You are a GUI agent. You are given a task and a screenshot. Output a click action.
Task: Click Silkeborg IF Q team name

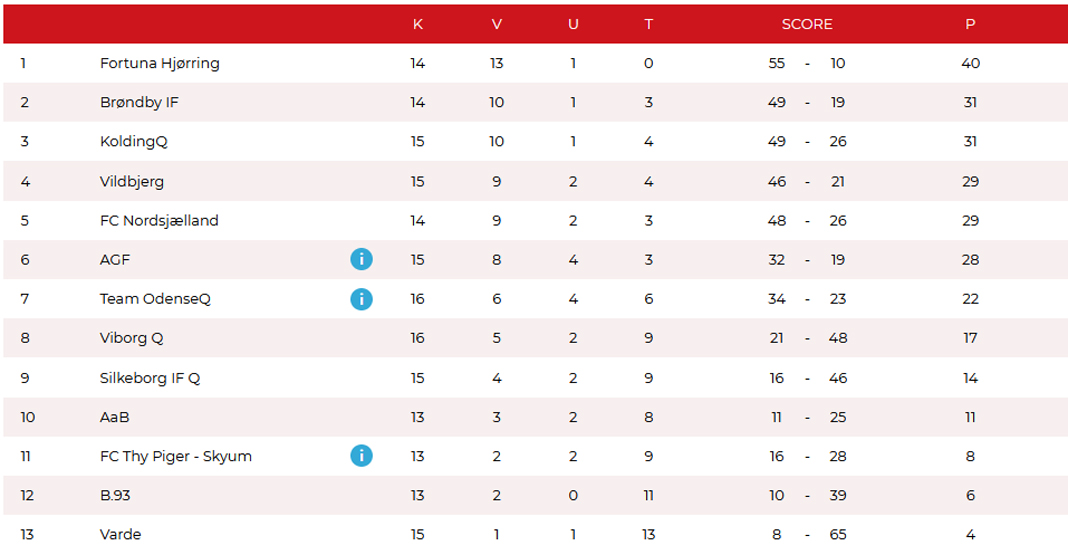pyautogui.click(x=150, y=378)
